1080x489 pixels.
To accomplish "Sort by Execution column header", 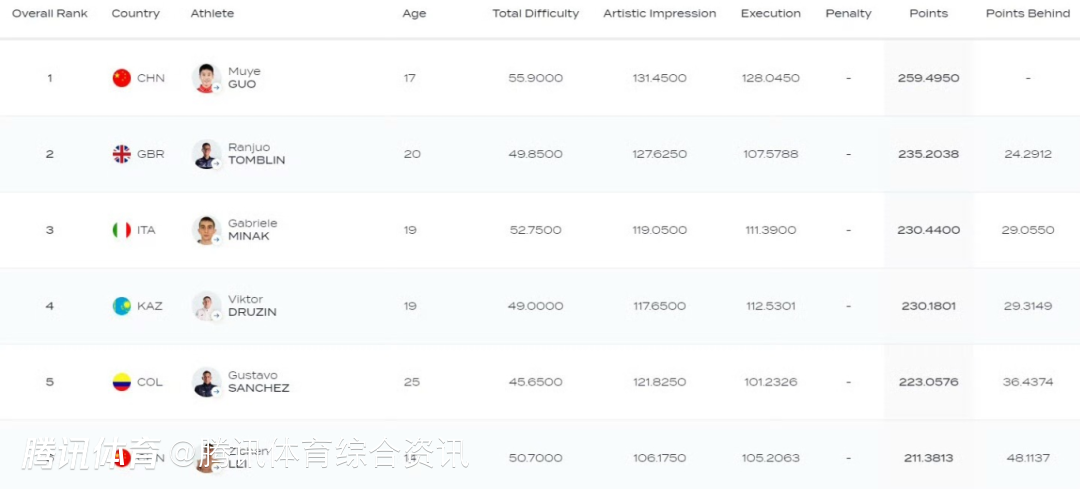I will [x=771, y=14].
